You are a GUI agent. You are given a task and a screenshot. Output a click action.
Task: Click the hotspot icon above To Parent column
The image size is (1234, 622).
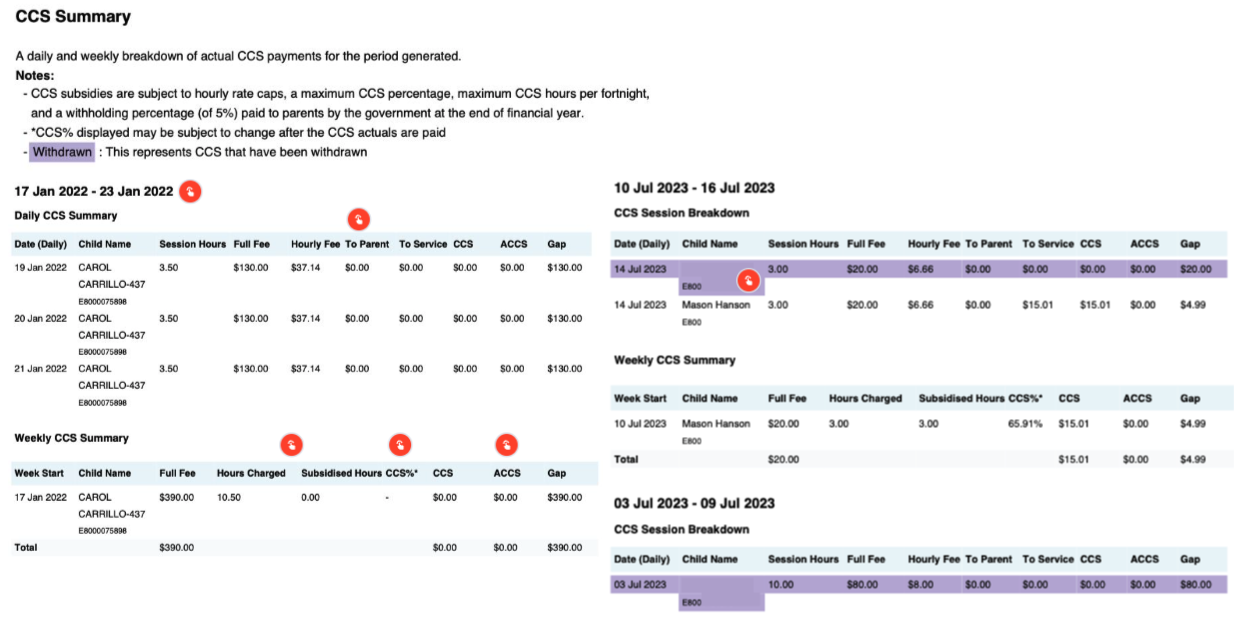point(358,219)
